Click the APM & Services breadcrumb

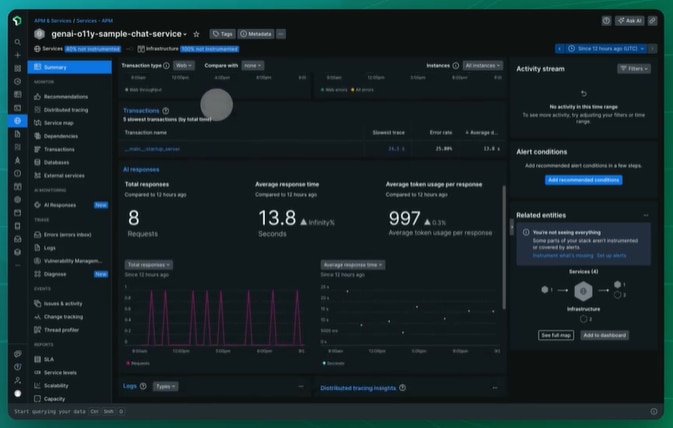tap(53, 21)
